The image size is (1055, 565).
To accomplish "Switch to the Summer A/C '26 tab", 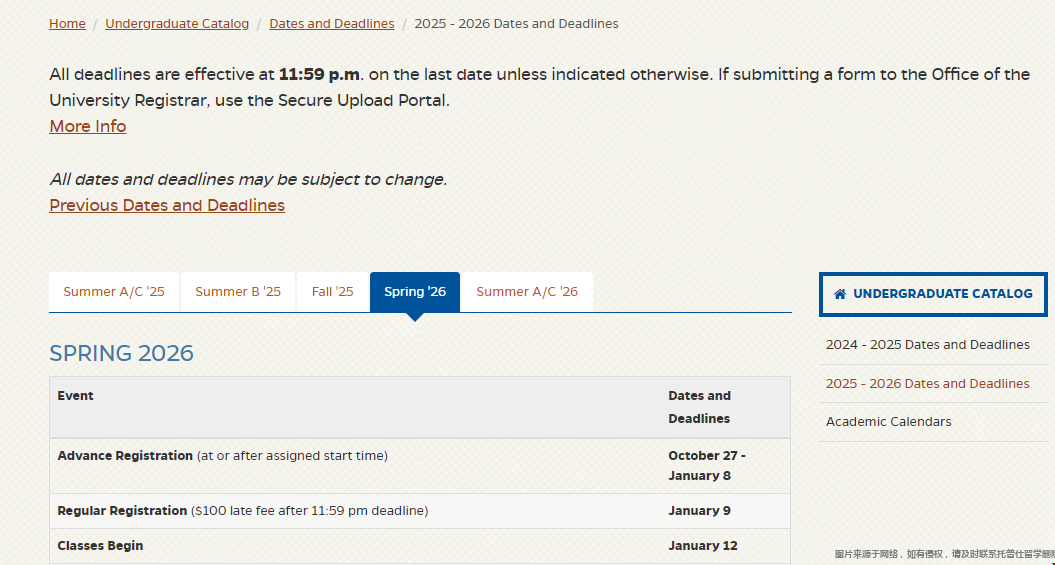I will click(527, 292).
